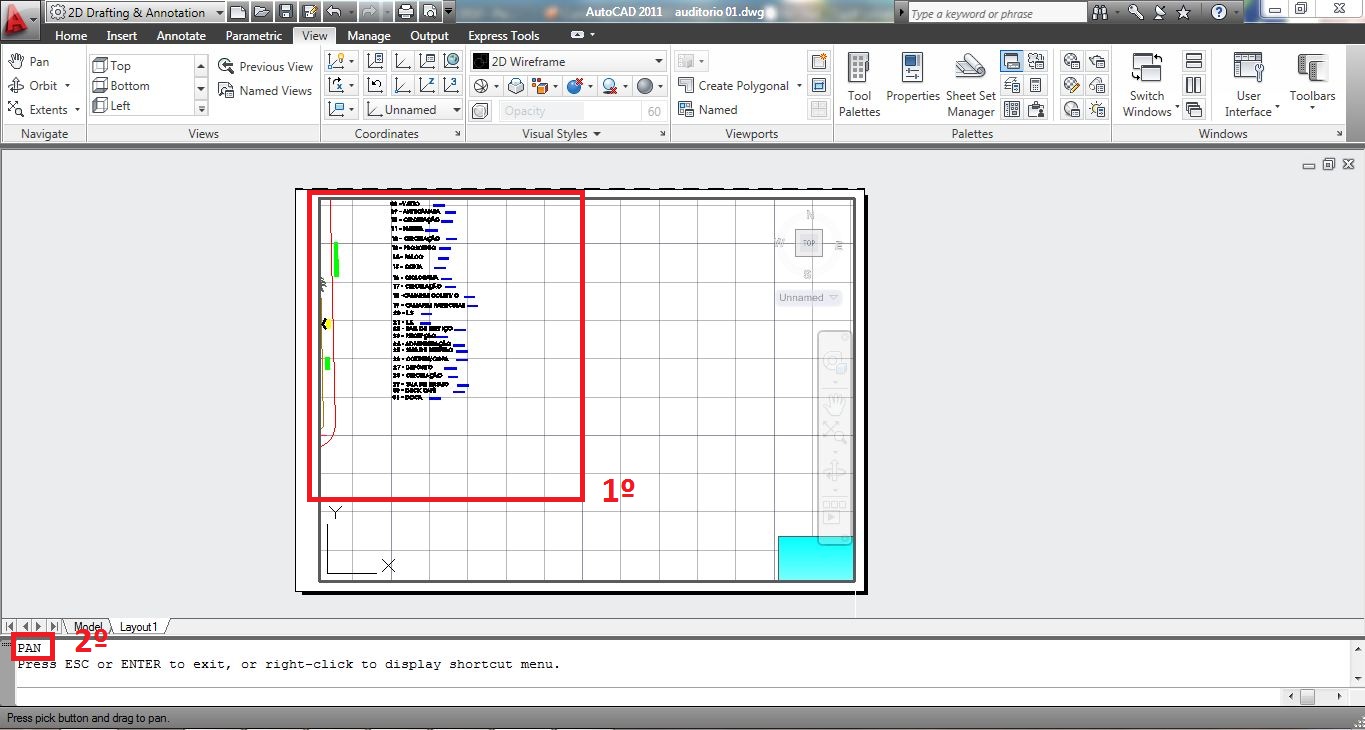Open the Sheet Set Manager
1365x730 pixels.
pyautogui.click(x=970, y=86)
